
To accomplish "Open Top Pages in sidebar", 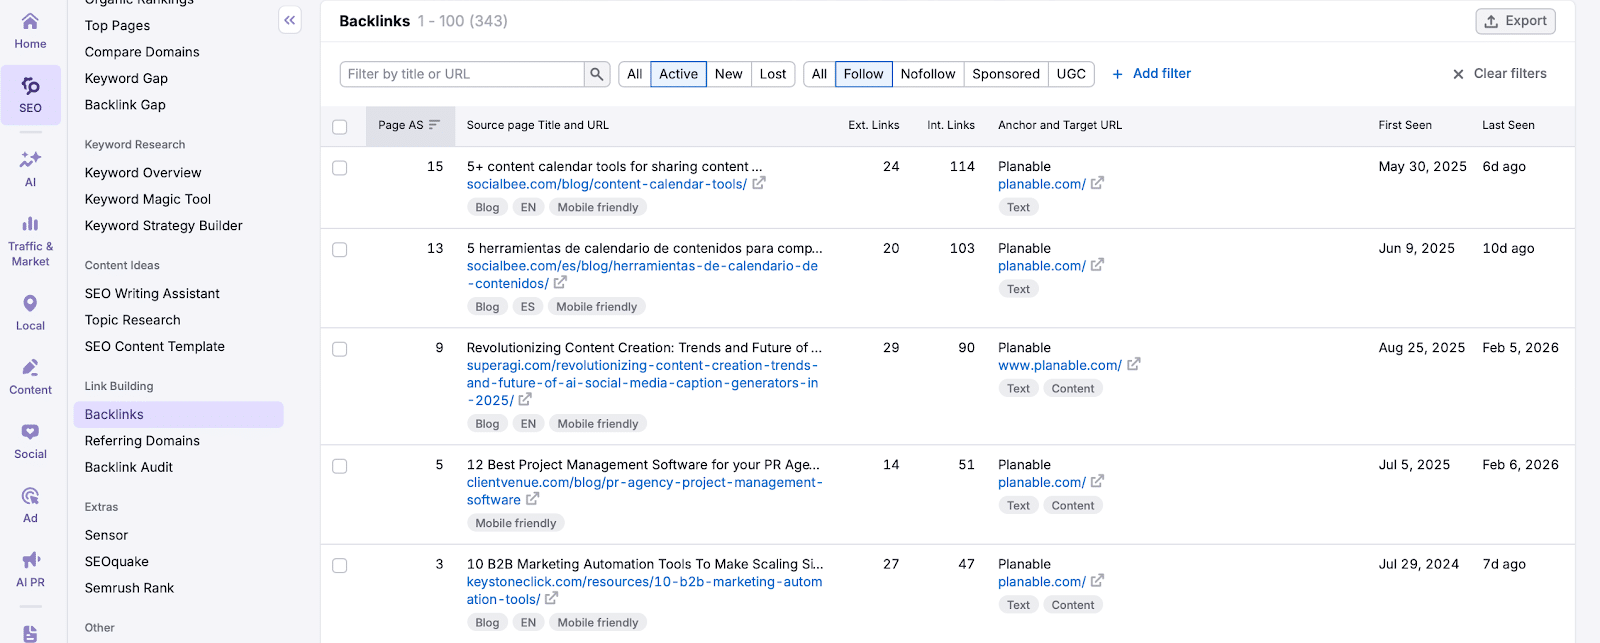I will click(x=117, y=25).
